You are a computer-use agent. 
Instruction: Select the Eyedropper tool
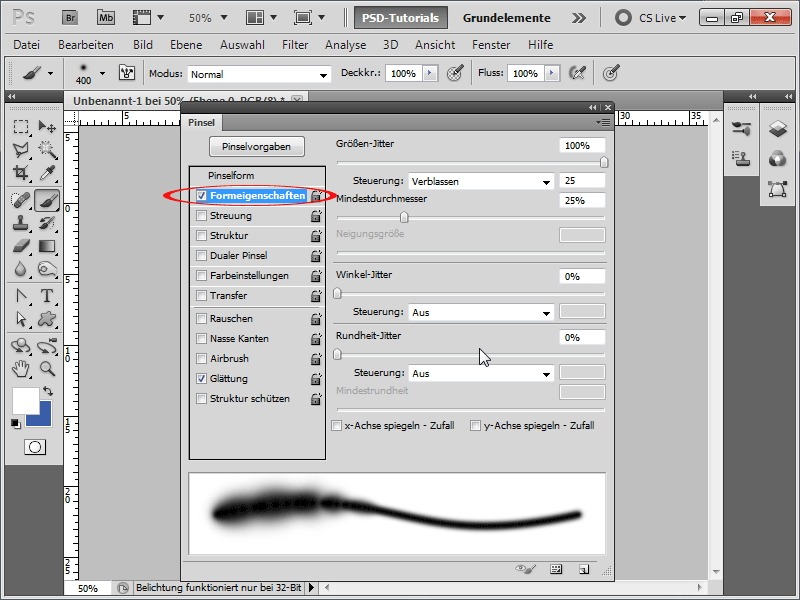coord(47,173)
